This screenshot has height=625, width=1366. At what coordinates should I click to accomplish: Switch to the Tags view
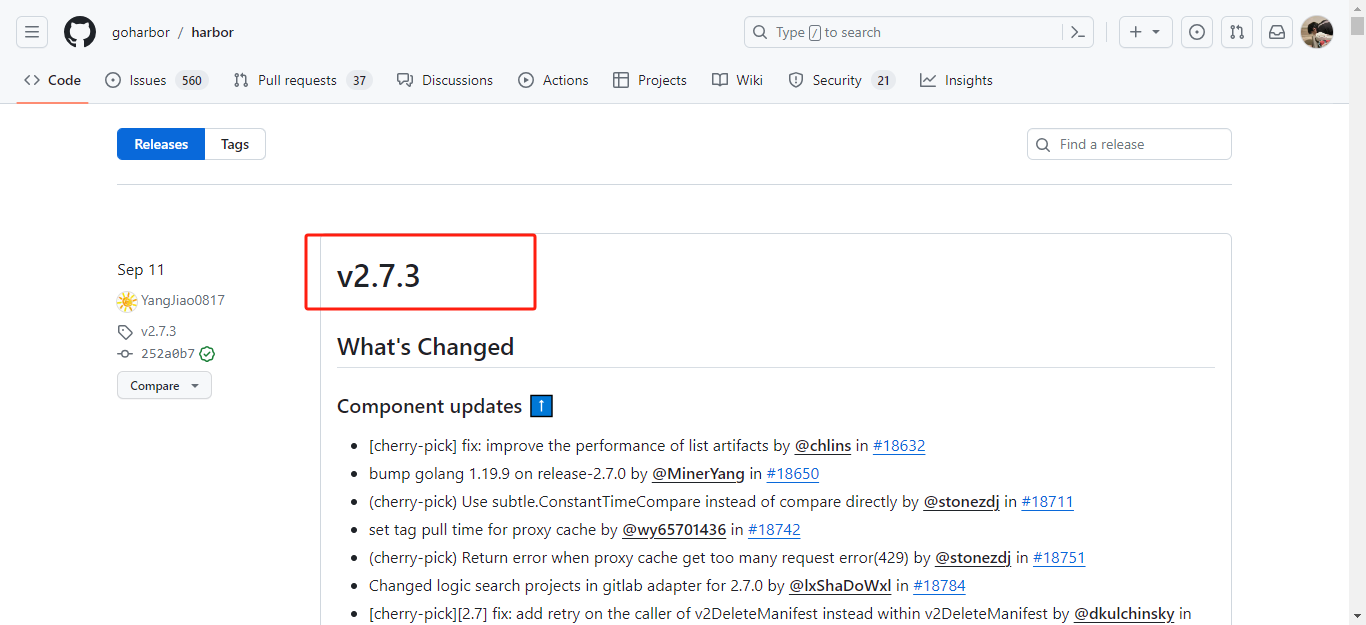coord(235,144)
